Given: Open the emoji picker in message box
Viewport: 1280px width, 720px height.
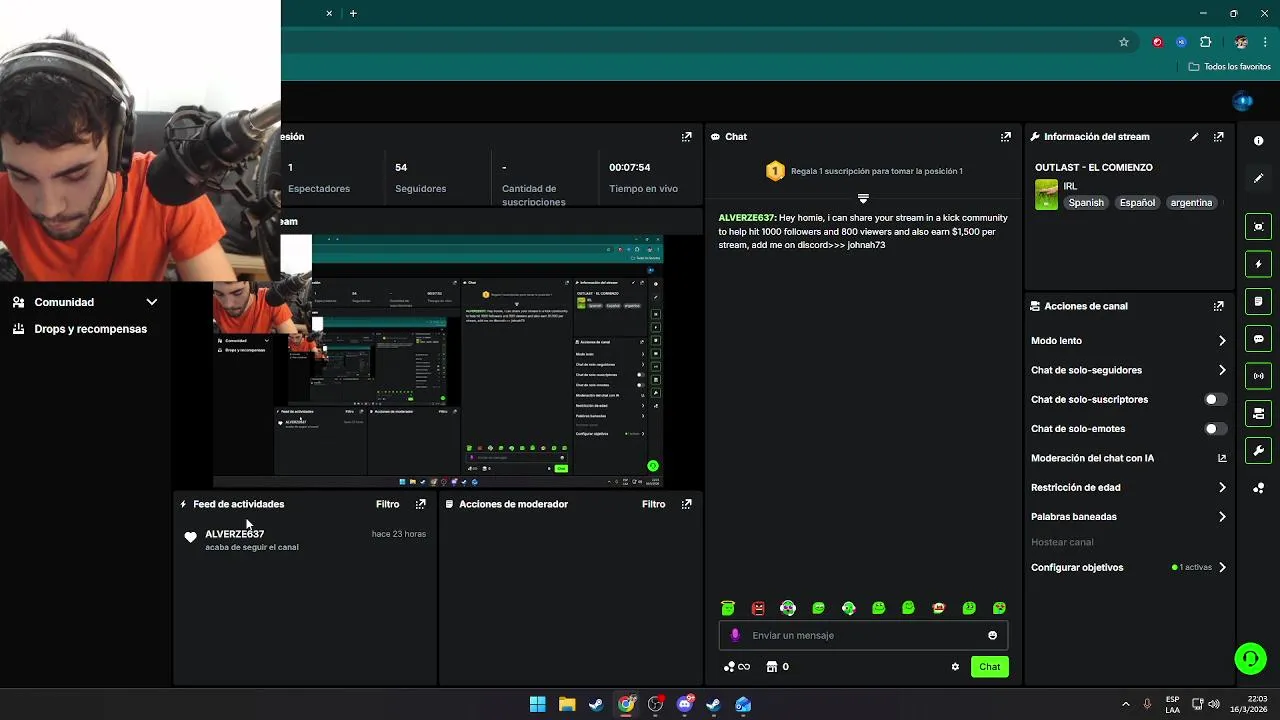Looking at the screenshot, I should click(992, 635).
